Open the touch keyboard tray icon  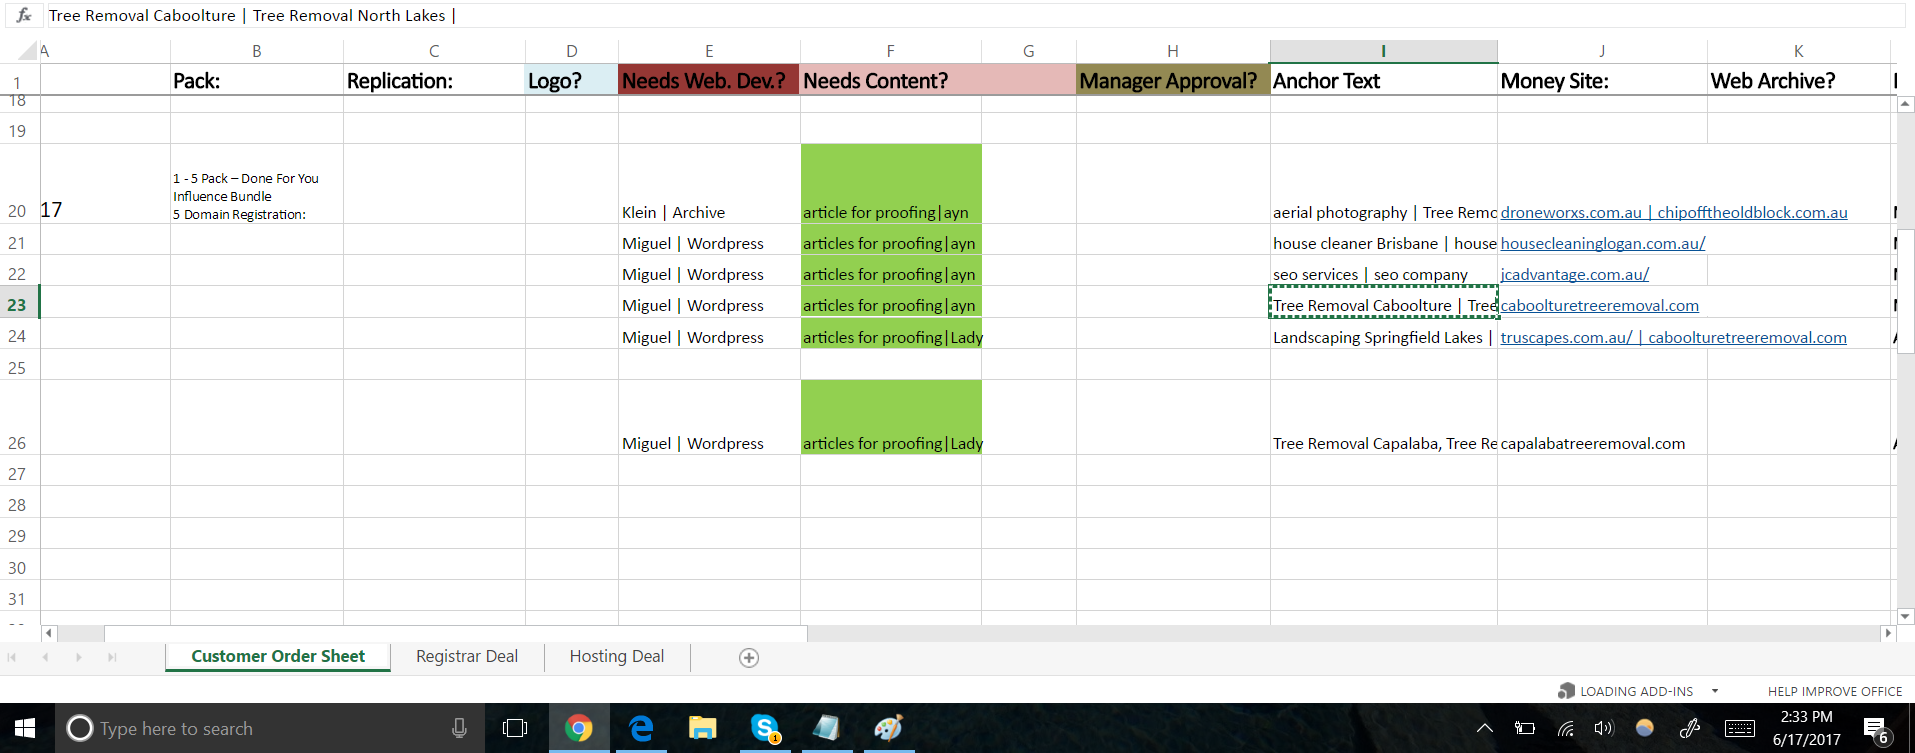(1739, 728)
